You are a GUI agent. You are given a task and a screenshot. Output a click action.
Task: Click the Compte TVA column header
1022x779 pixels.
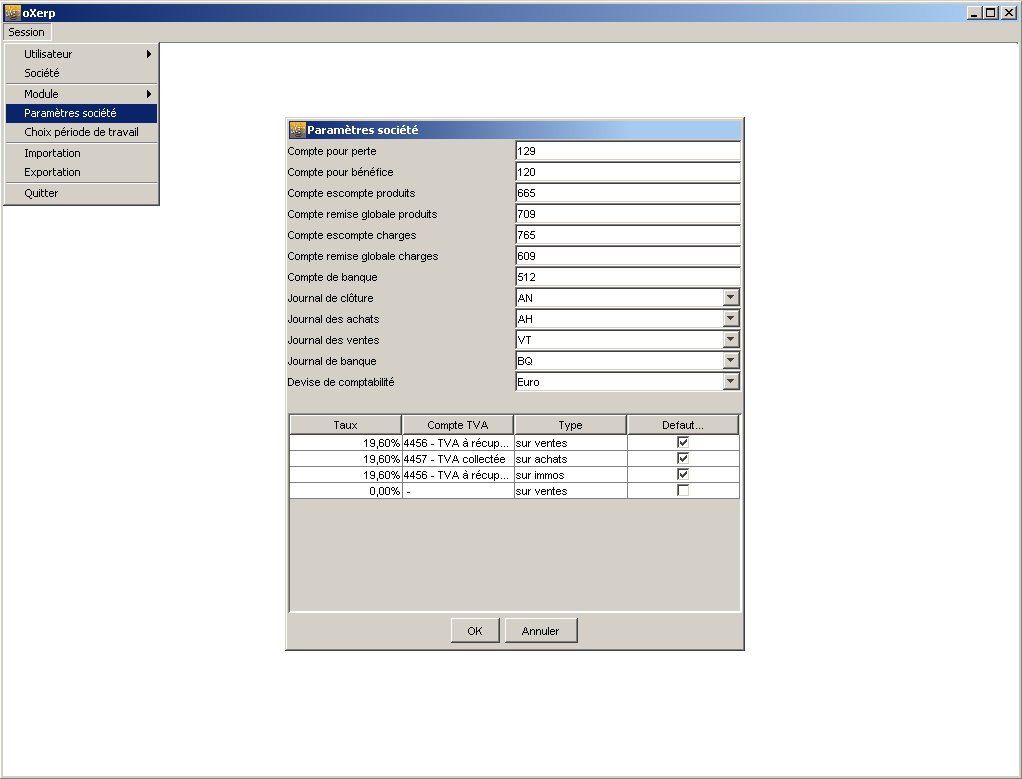coord(458,425)
